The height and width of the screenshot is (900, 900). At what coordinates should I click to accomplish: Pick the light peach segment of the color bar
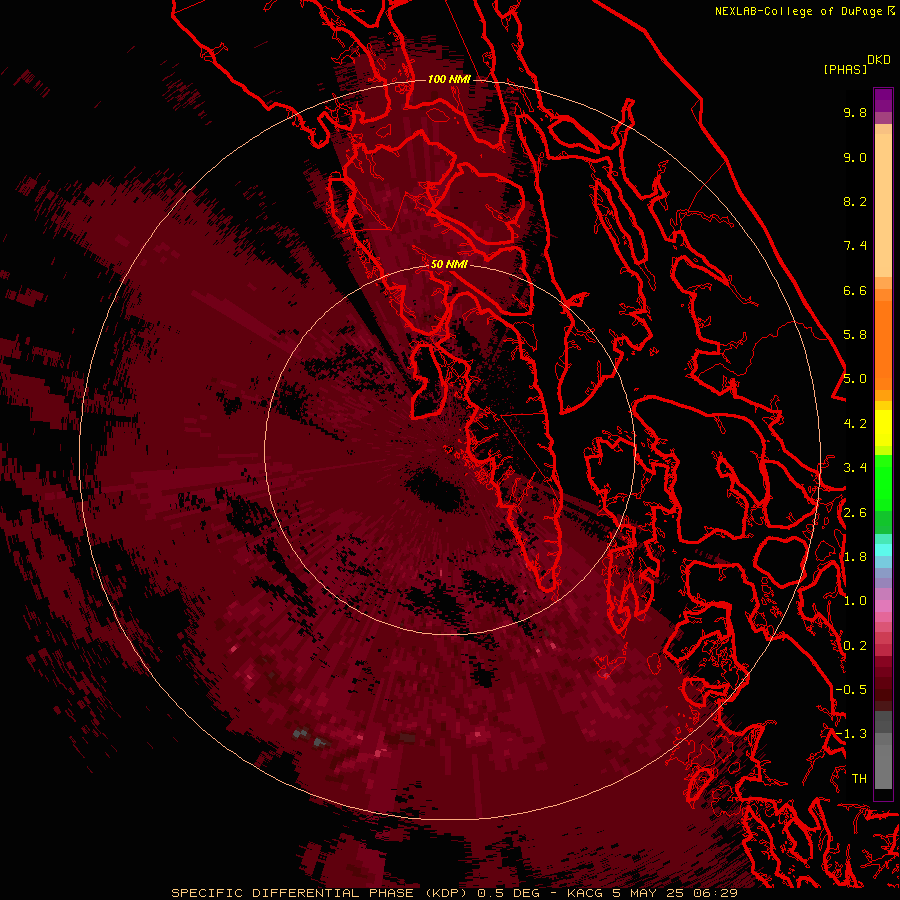[x=883, y=205]
